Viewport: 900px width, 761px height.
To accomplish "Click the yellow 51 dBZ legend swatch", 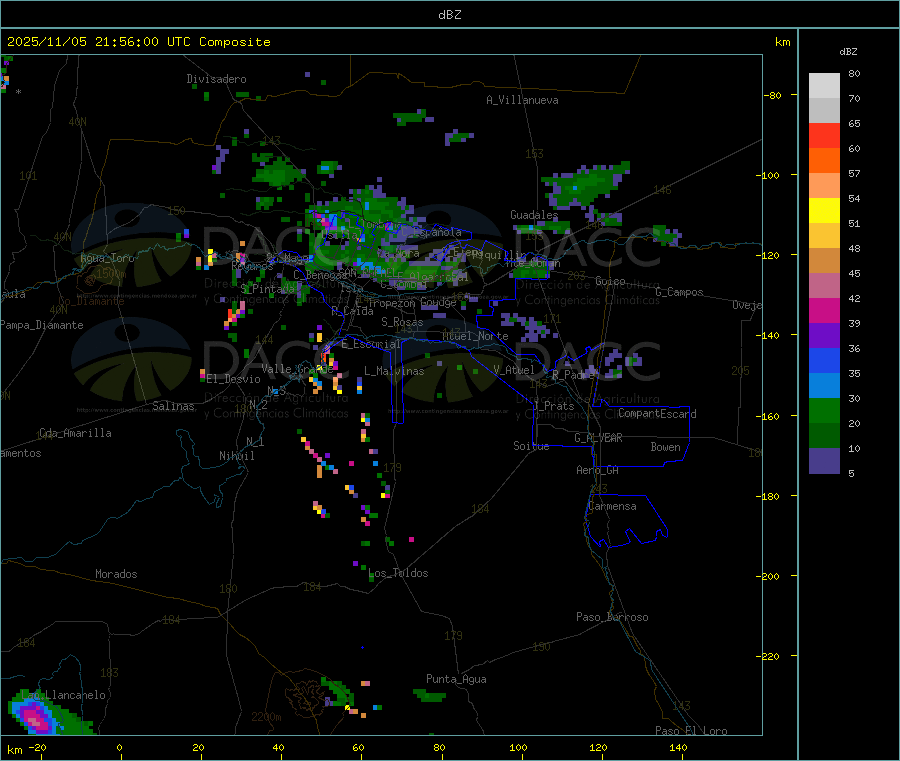I will click(x=824, y=211).
